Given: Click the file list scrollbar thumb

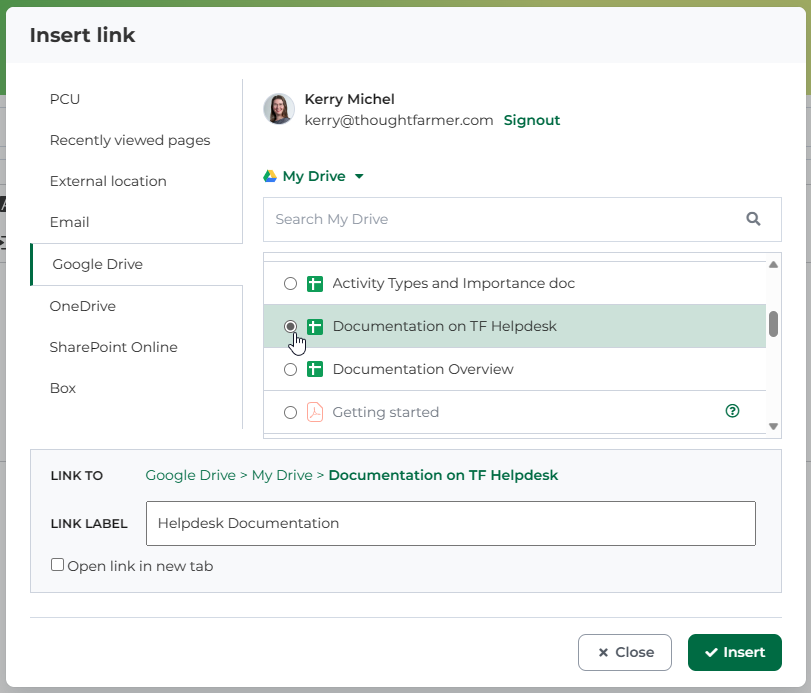Looking at the screenshot, I should click(773, 324).
